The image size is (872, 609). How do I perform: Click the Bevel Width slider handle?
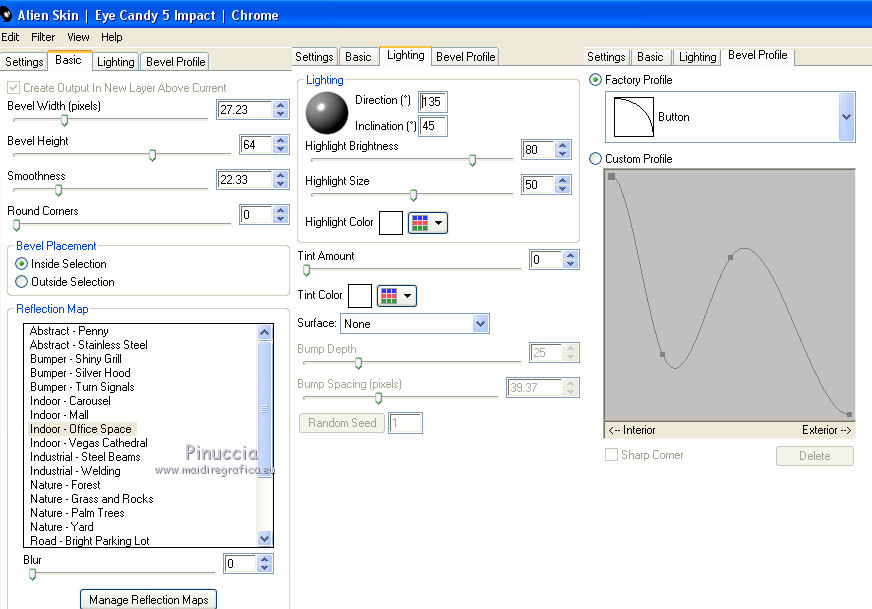[65, 120]
